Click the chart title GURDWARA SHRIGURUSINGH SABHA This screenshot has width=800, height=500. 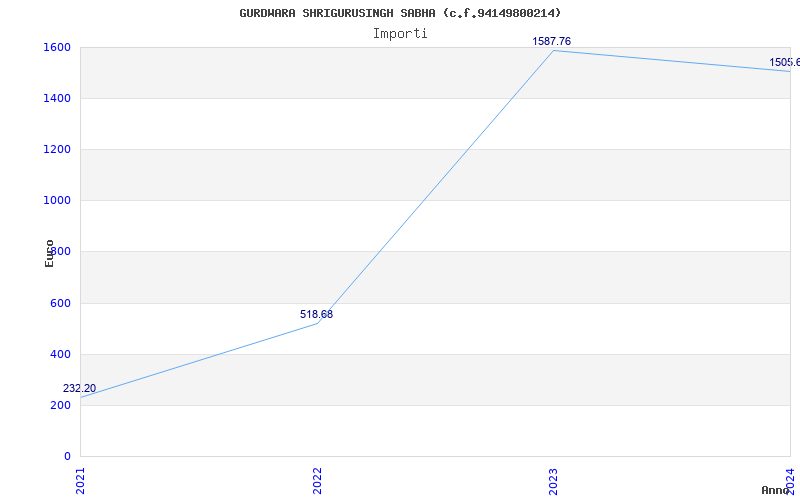click(x=399, y=13)
